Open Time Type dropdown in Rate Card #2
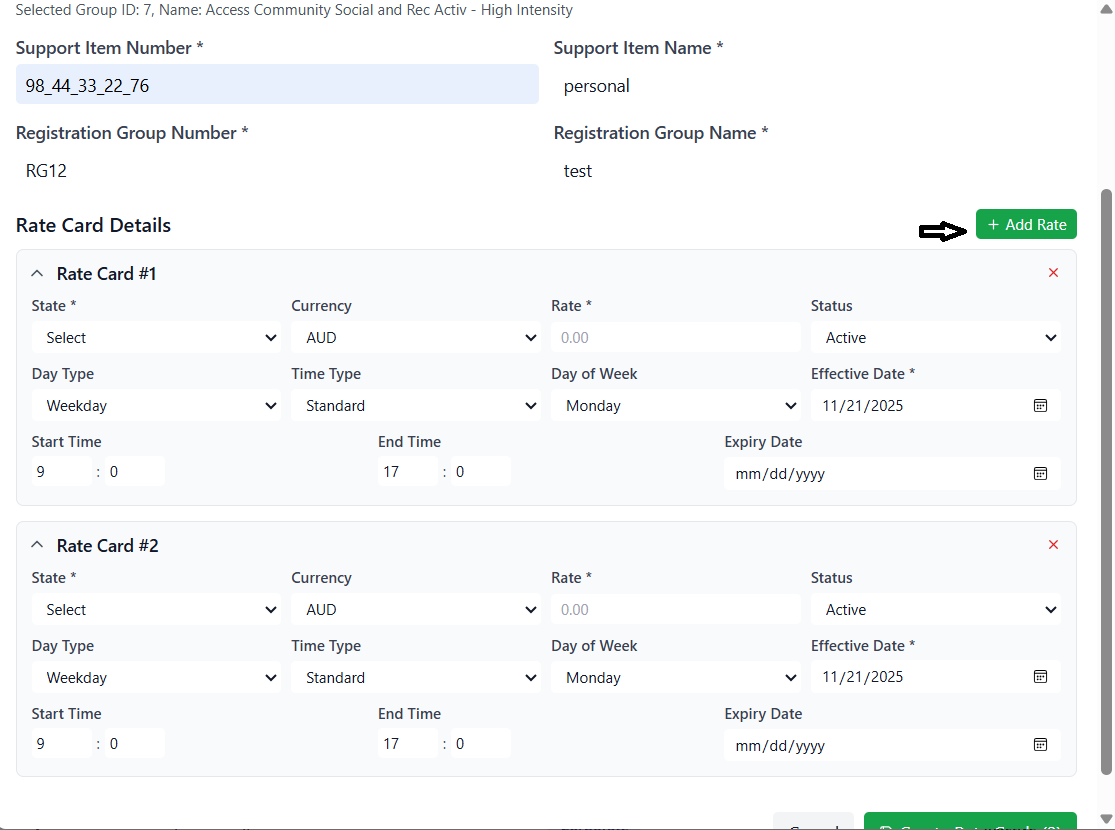This screenshot has width=1115, height=830. tap(415, 678)
